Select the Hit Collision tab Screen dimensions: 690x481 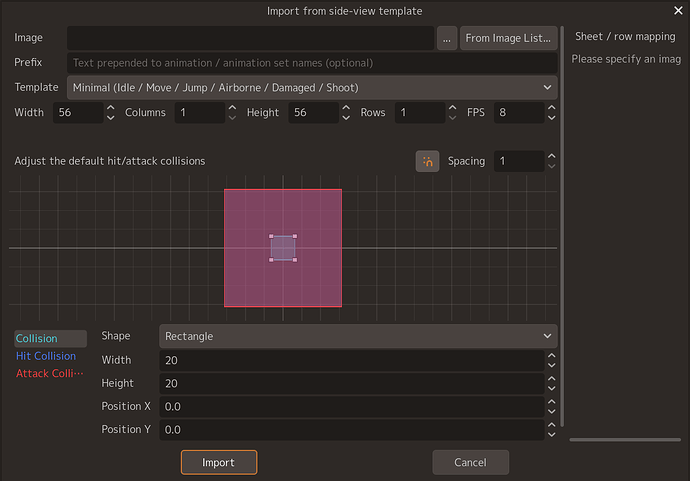click(46, 356)
